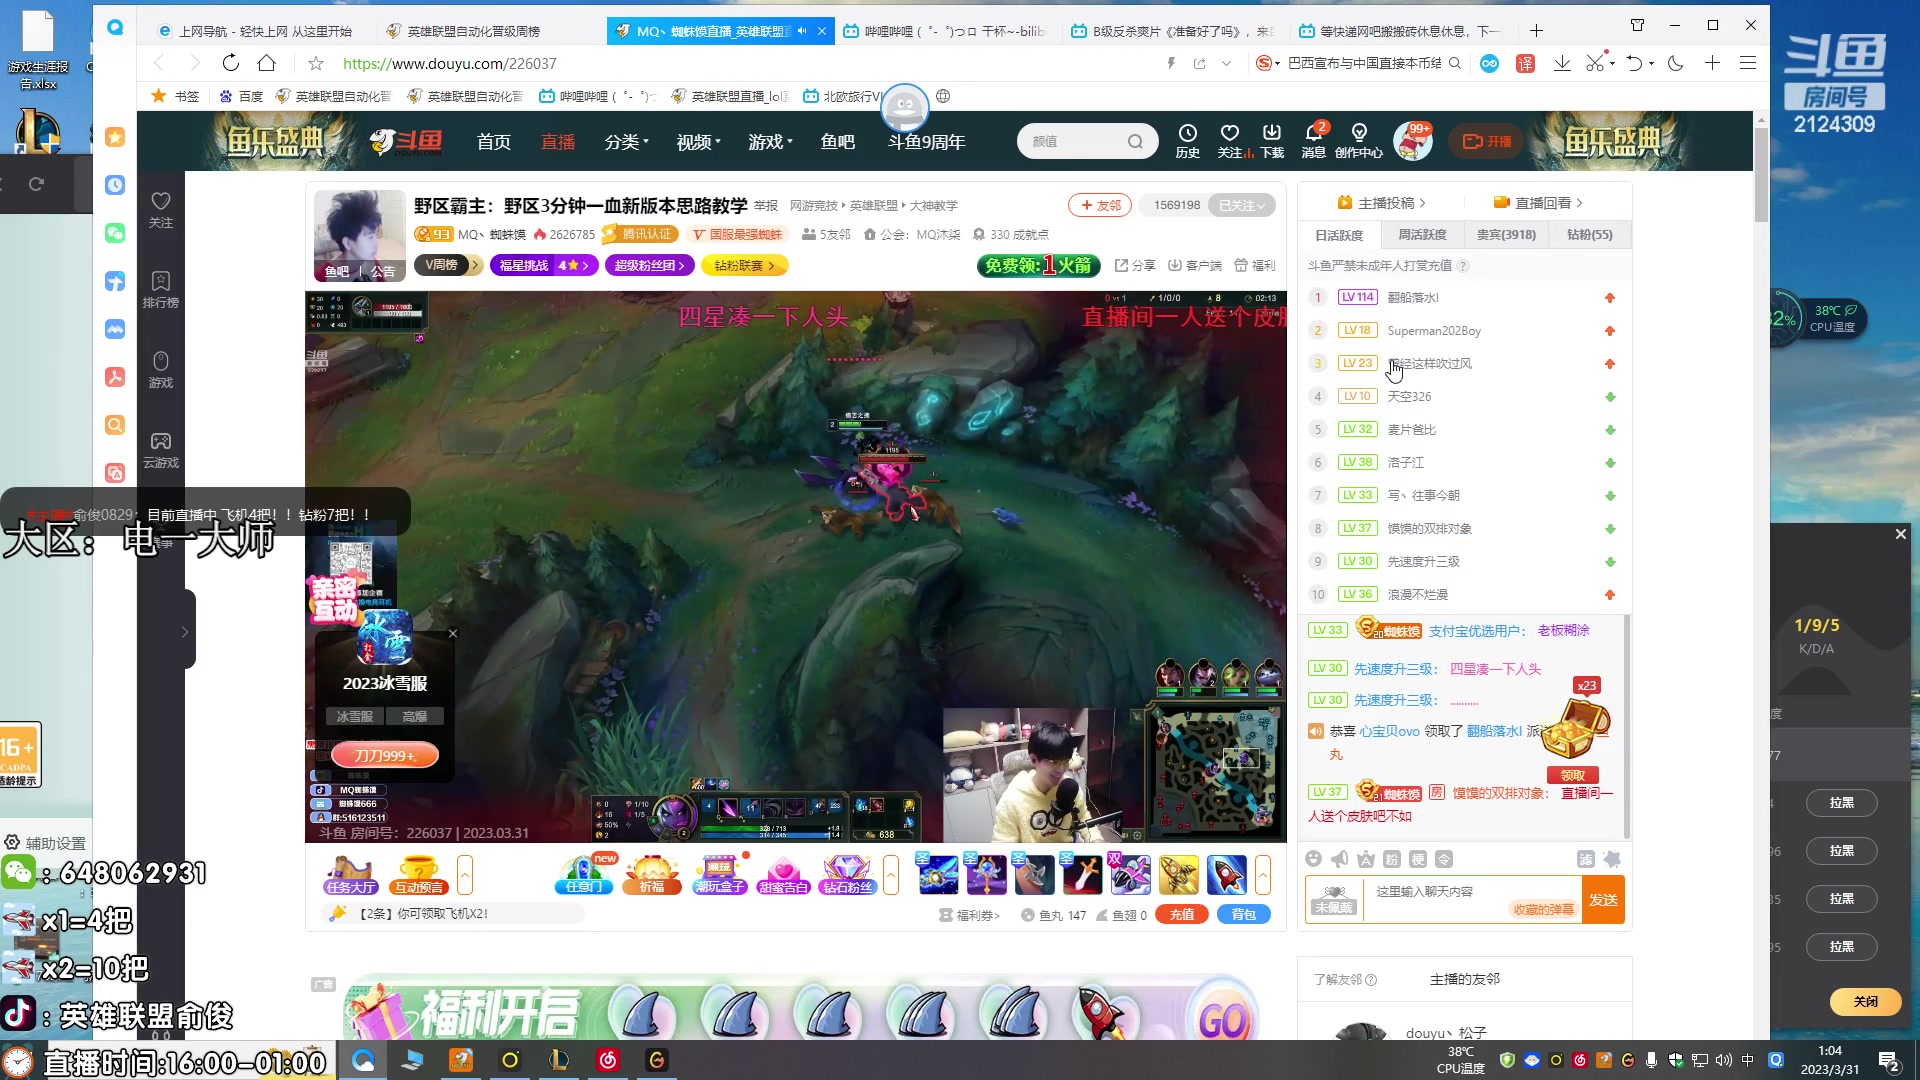Open the Ranking (排行榜) sidebar icon
1920x1080 pixels.
[161, 289]
